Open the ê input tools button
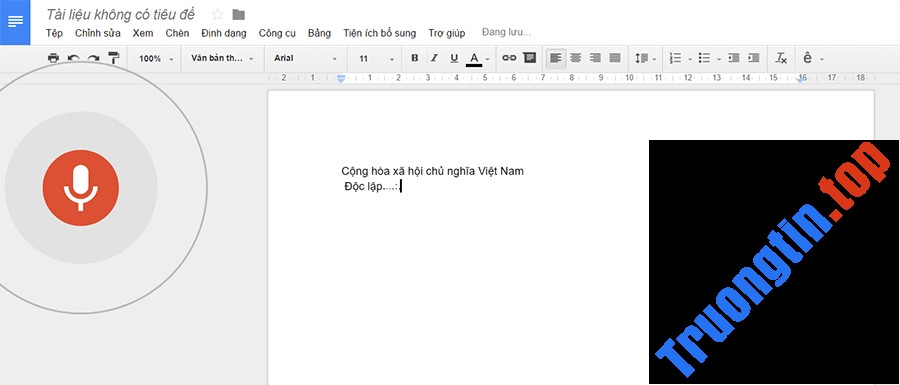900x385 pixels. [808, 58]
